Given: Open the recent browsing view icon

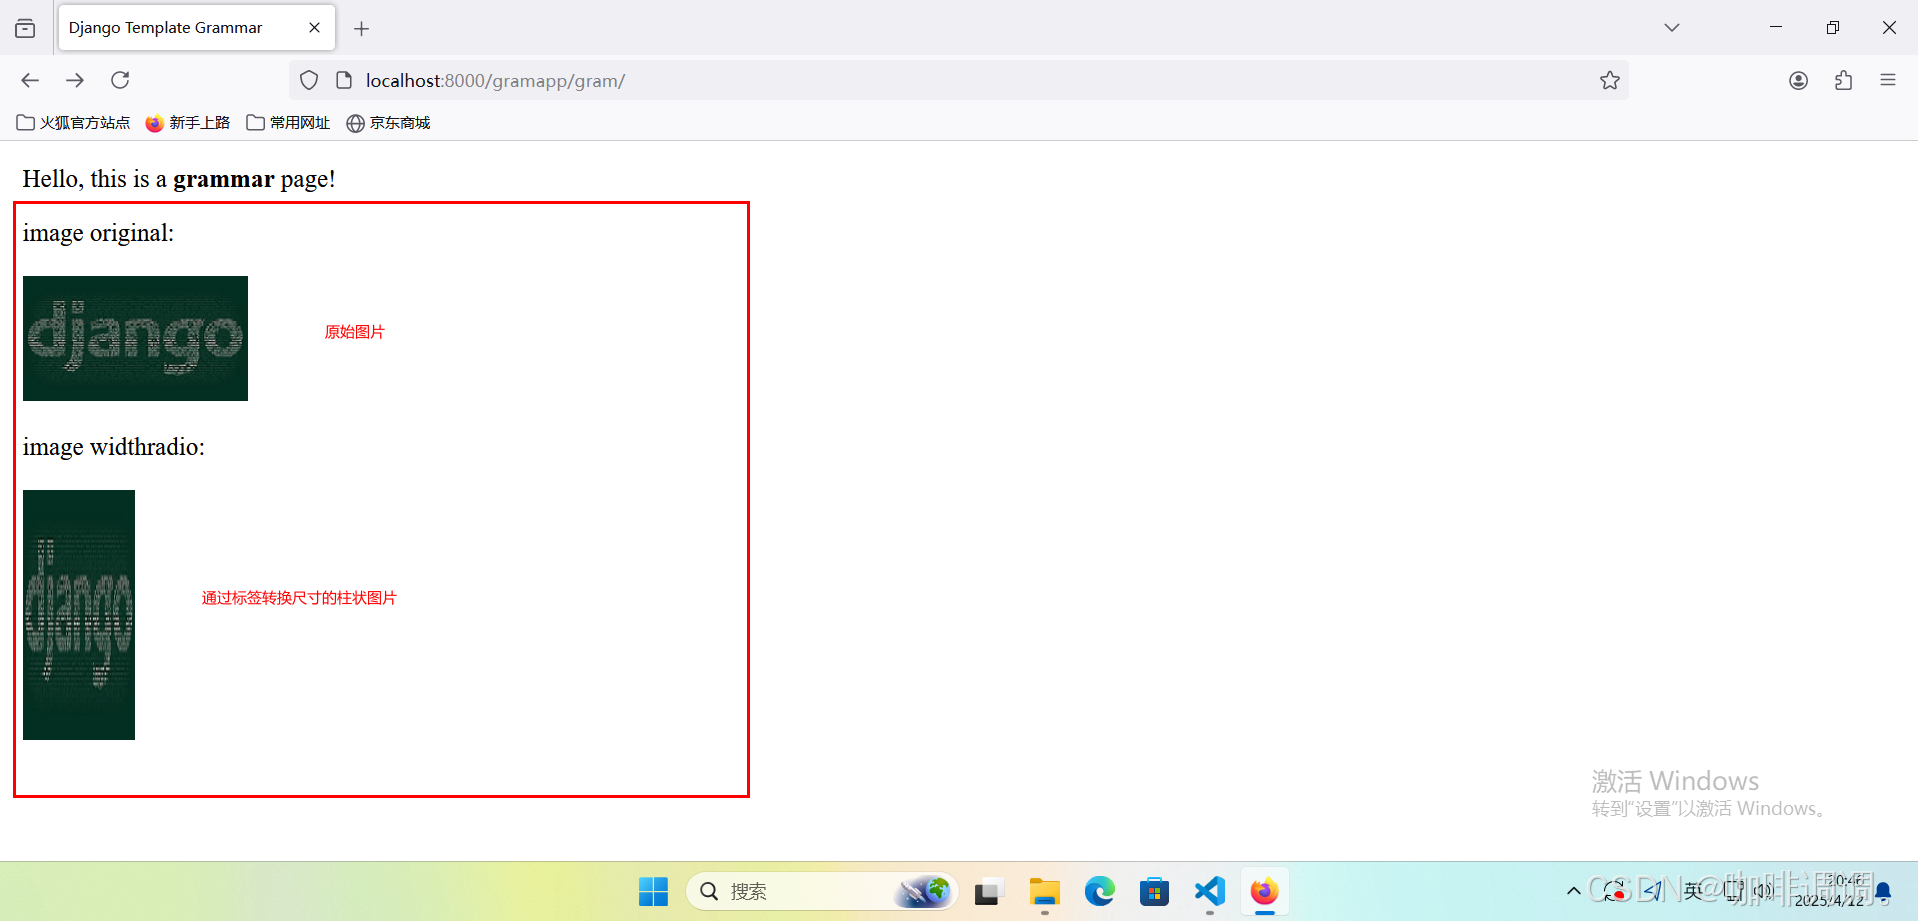Looking at the screenshot, I should pos(25,28).
